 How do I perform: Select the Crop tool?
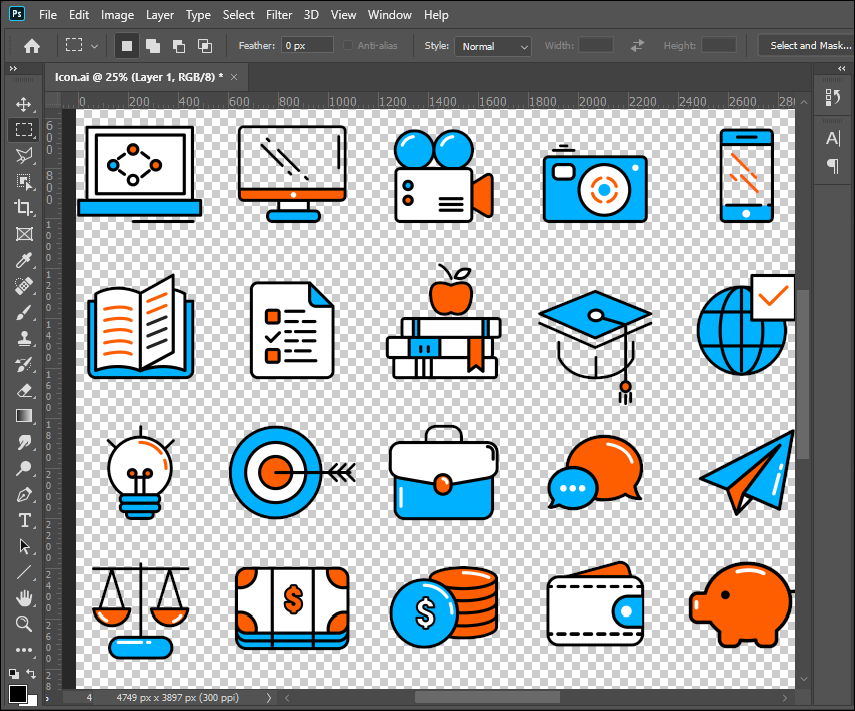pyautogui.click(x=24, y=208)
